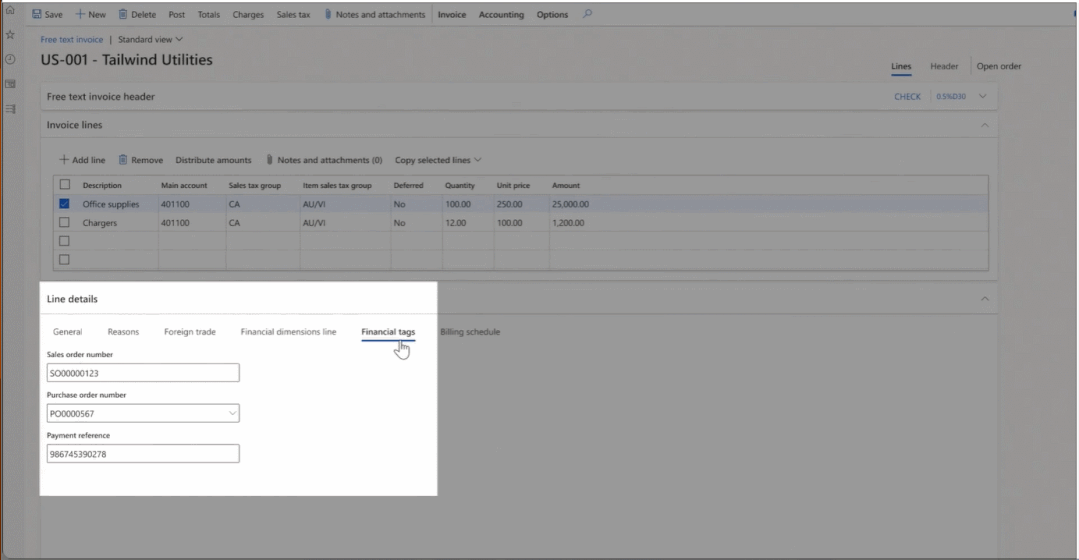Expand the Free text invoice header section chevron
This screenshot has height=560, width=1079.
click(x=983, y=96)
